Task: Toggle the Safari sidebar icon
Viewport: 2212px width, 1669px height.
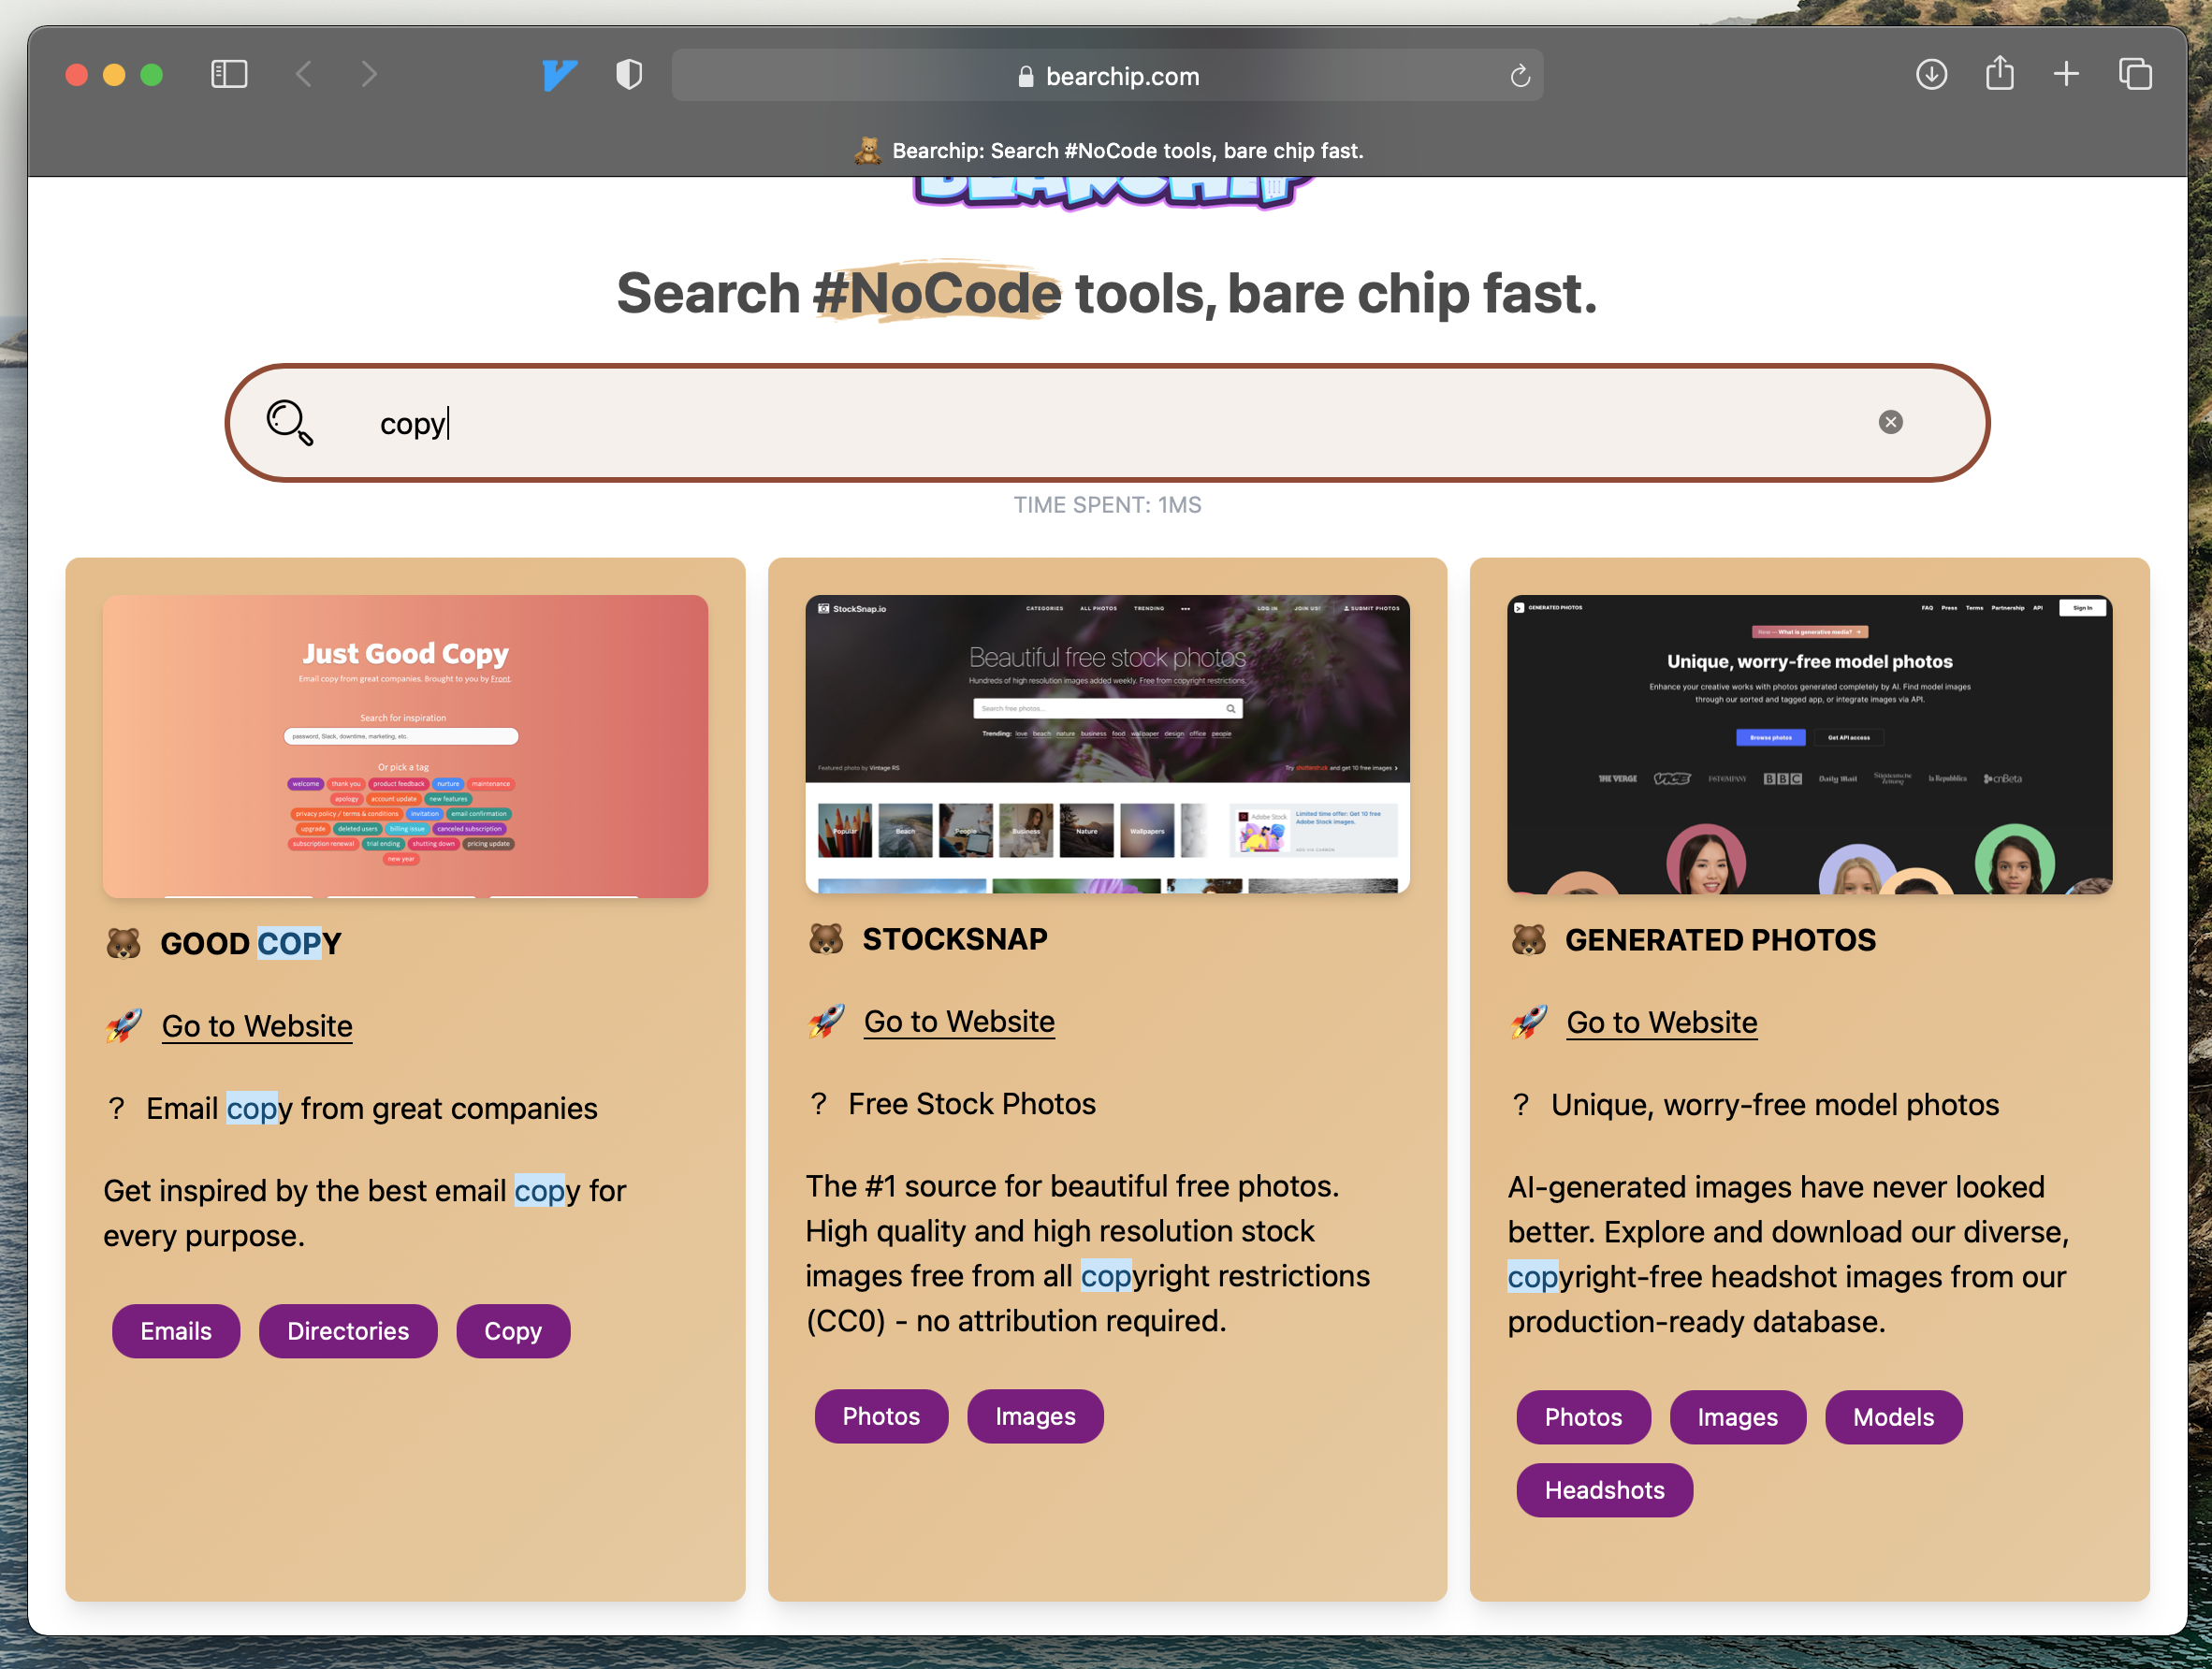Action: [x=229, y=74]
